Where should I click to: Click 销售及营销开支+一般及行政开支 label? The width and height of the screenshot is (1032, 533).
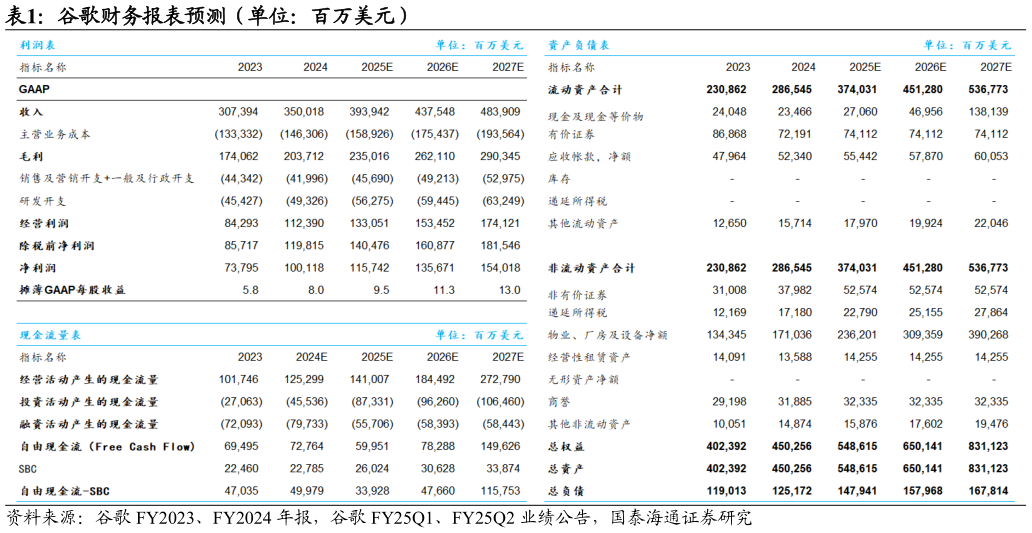[107, 178]
